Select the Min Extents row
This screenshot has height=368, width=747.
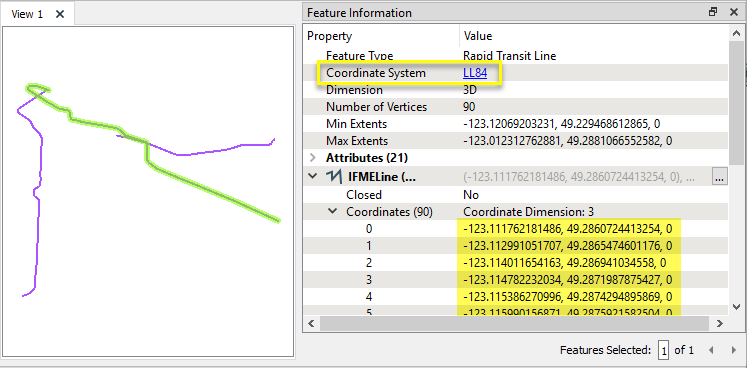516,124
